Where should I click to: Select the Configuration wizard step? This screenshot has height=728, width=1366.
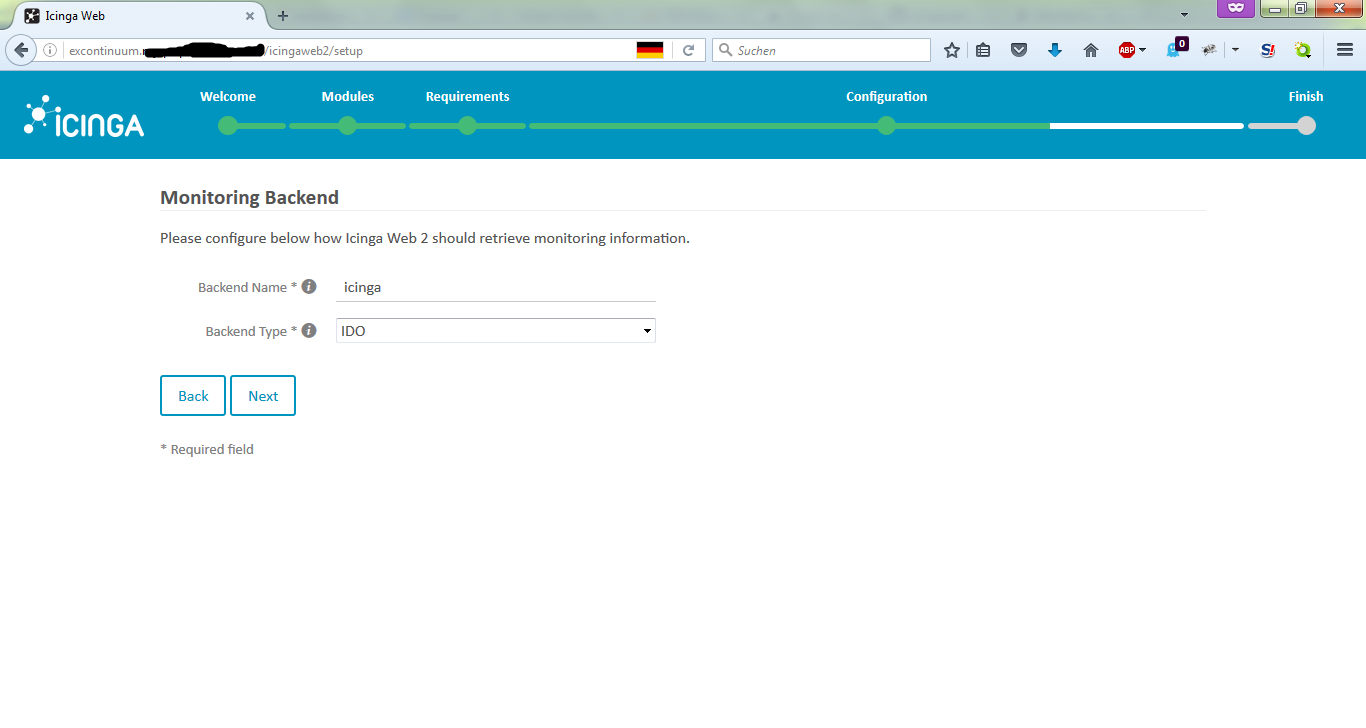tap(886, 97)
